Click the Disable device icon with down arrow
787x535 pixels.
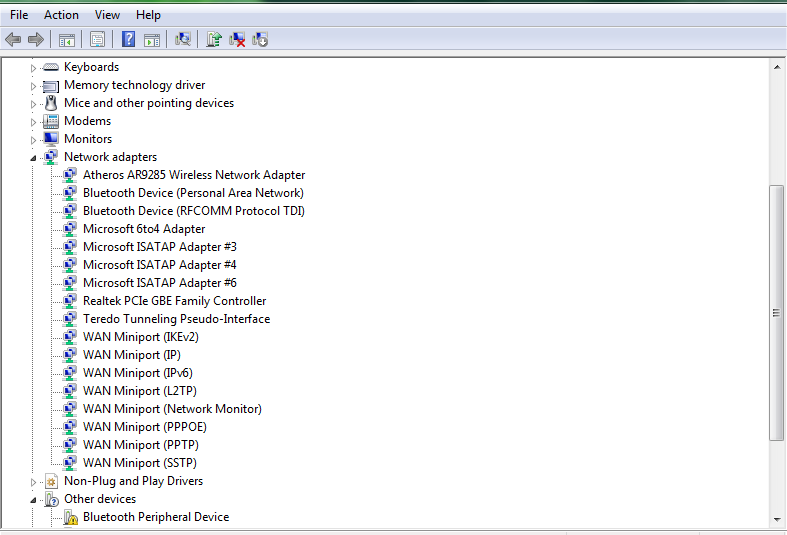pos(260,39)
